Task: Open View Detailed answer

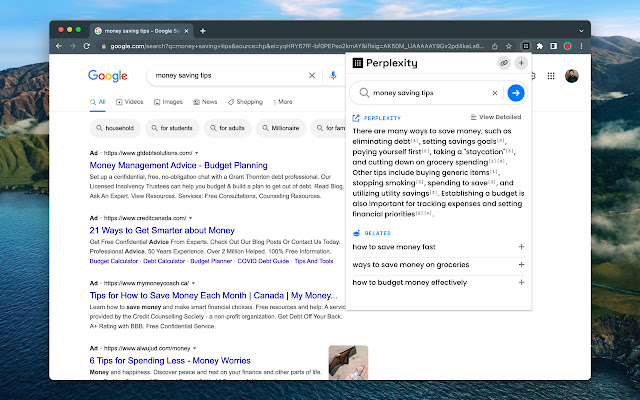Action: coord(496,117)
